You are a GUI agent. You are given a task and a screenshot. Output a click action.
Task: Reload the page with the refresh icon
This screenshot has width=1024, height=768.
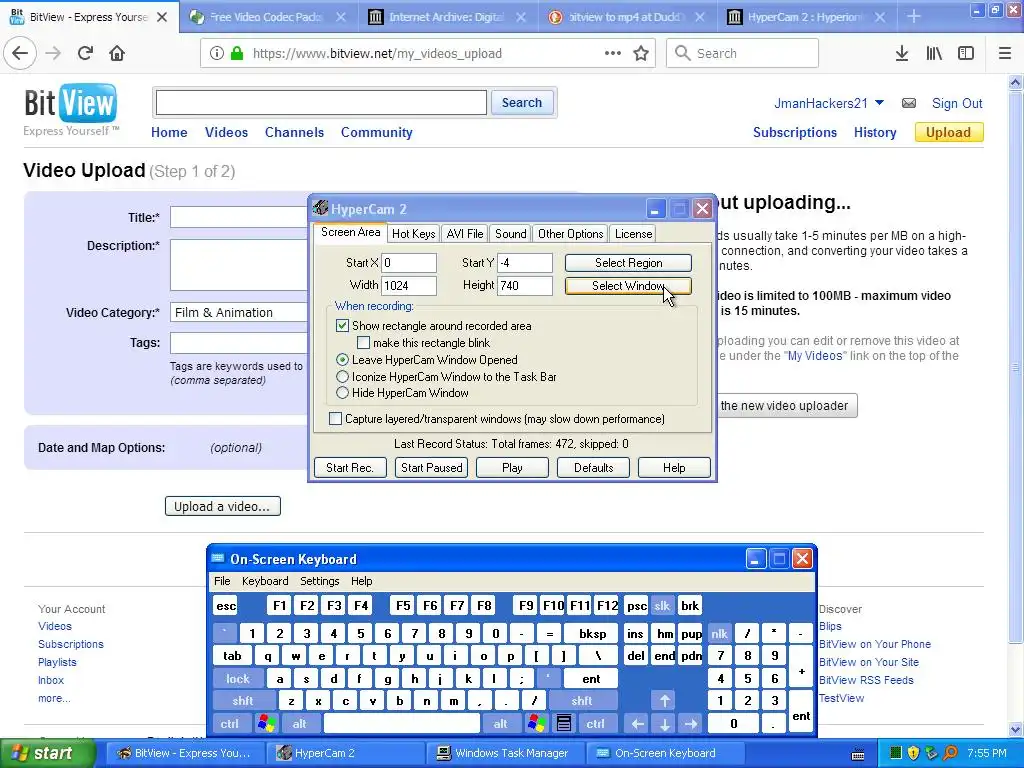tap(85, 54)
